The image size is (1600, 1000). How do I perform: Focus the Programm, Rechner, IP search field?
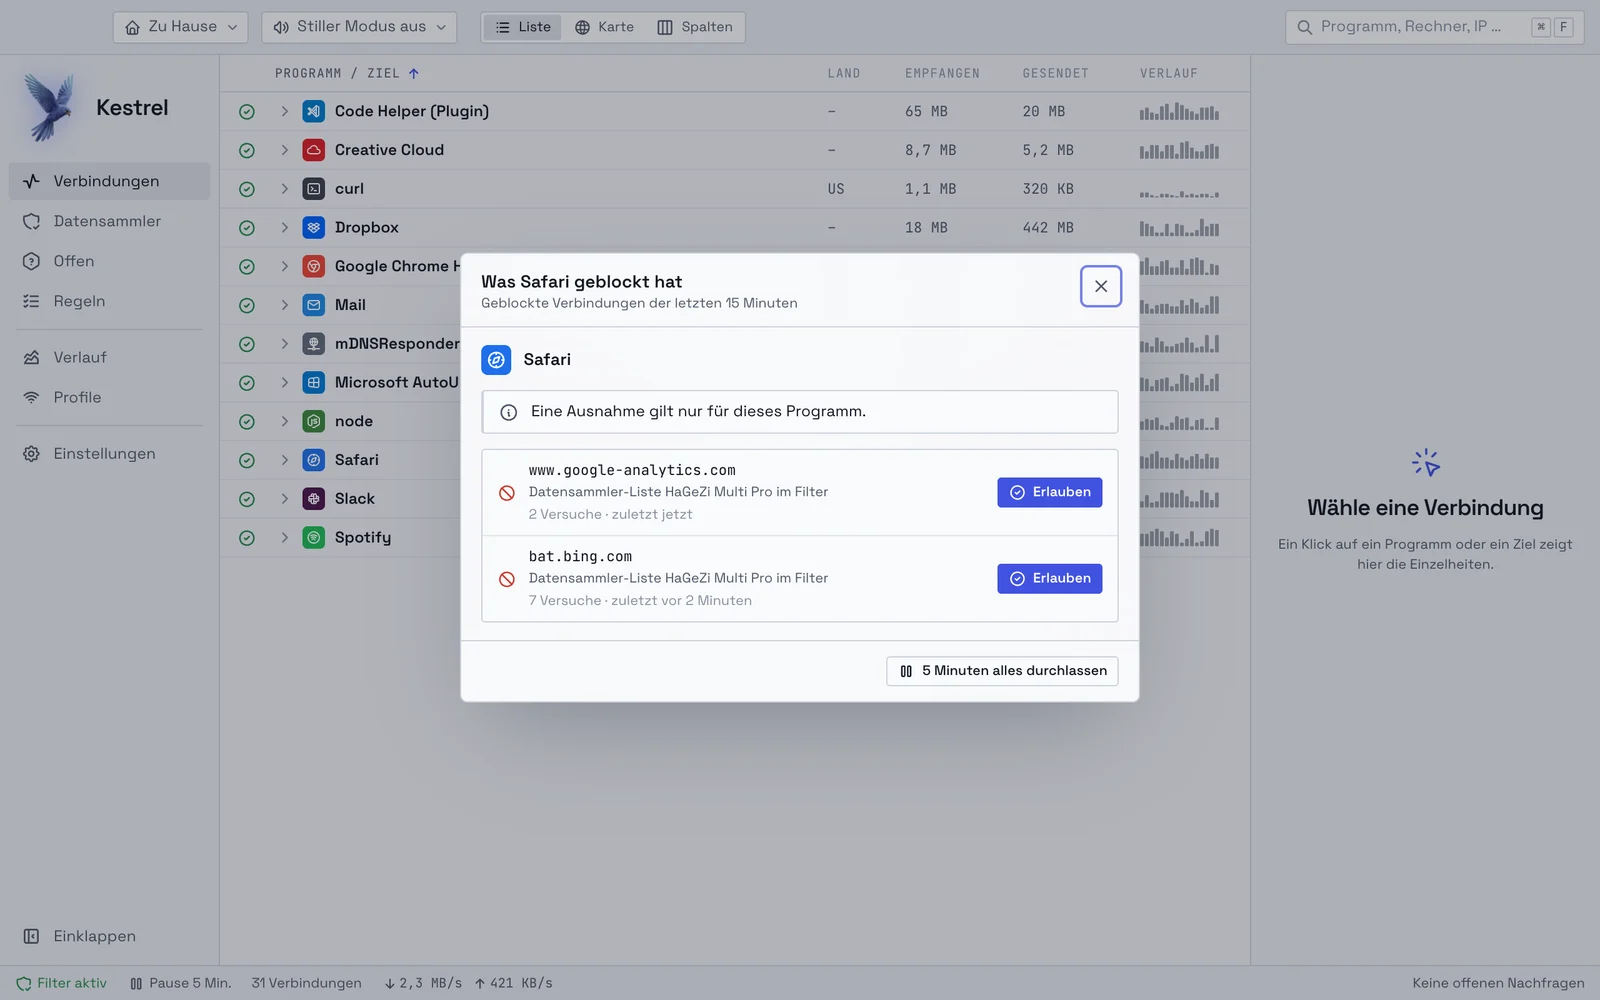pos(1433,27)
